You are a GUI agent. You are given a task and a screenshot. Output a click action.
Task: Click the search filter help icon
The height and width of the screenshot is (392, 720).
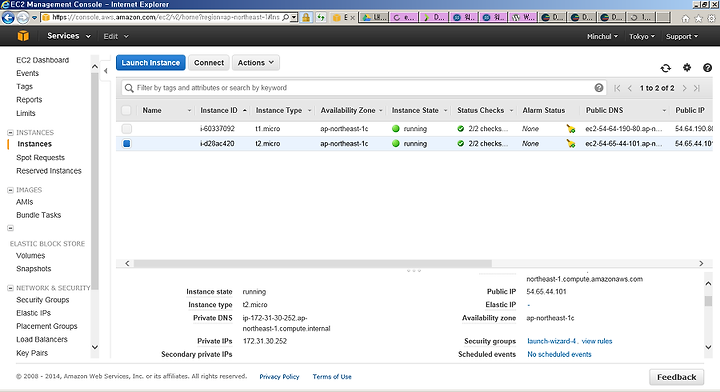(x=598, y=88)
